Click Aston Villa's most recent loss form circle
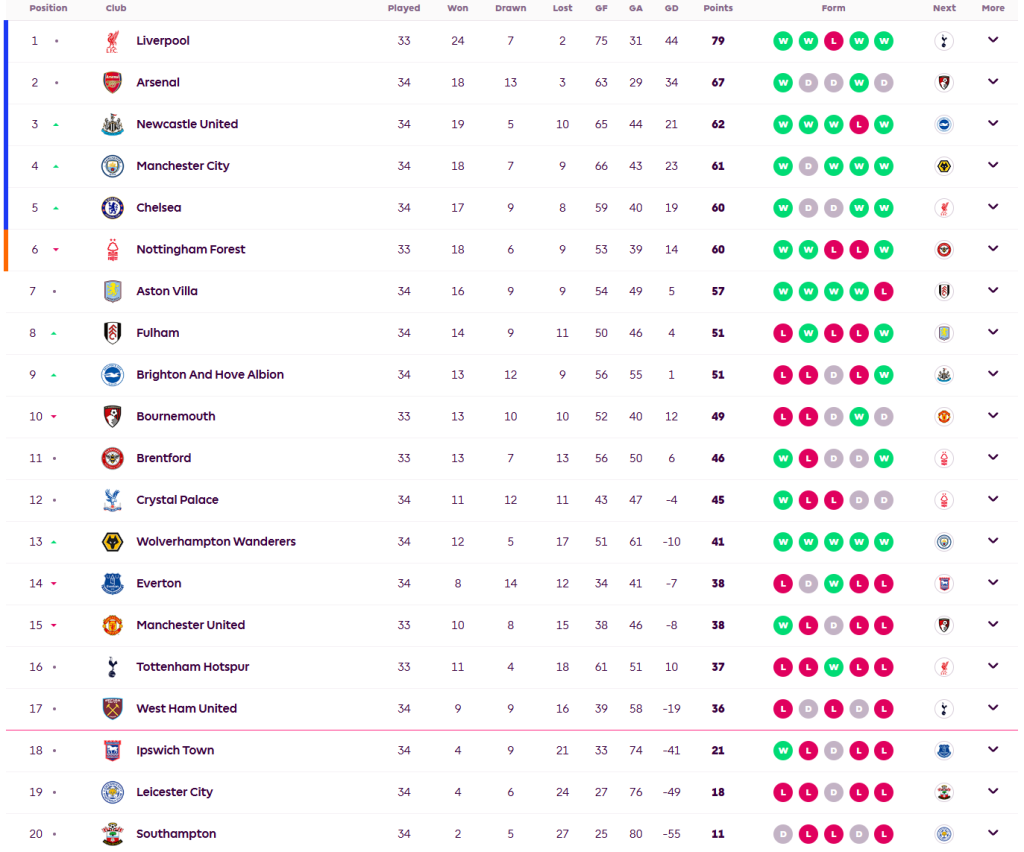 pyautogui.click(x=883, y=291)
